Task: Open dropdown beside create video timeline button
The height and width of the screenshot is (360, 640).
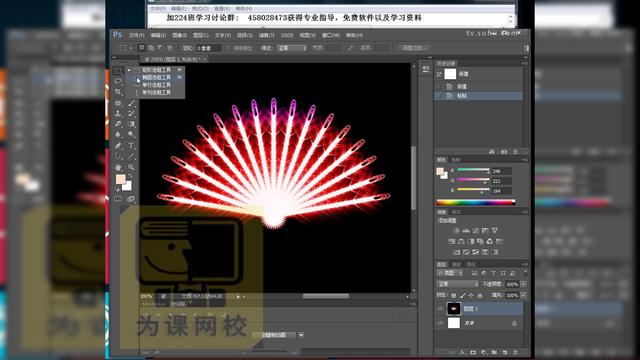Action: pyautogui.click(x=301, y=335)
